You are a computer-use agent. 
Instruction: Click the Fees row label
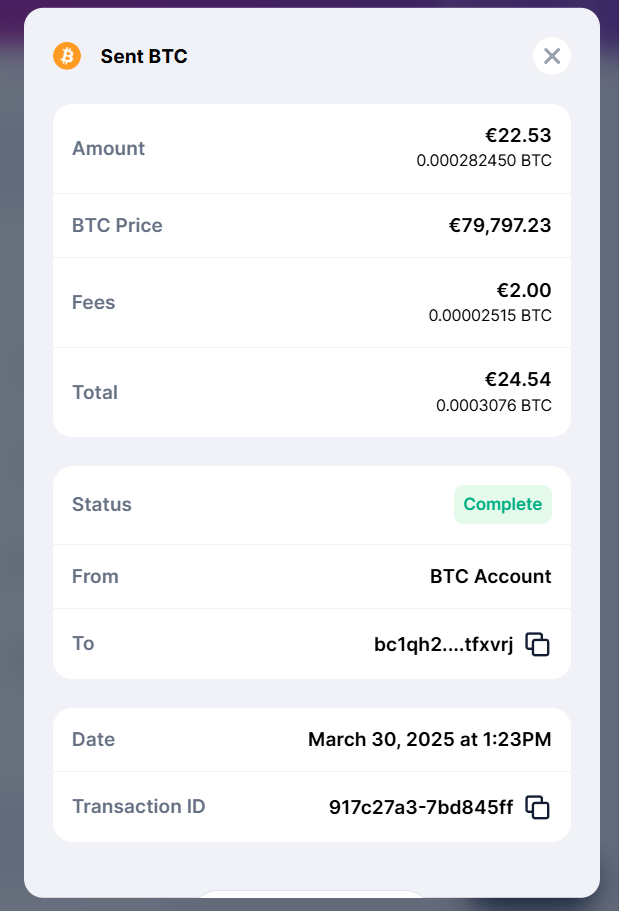(93, 302)
